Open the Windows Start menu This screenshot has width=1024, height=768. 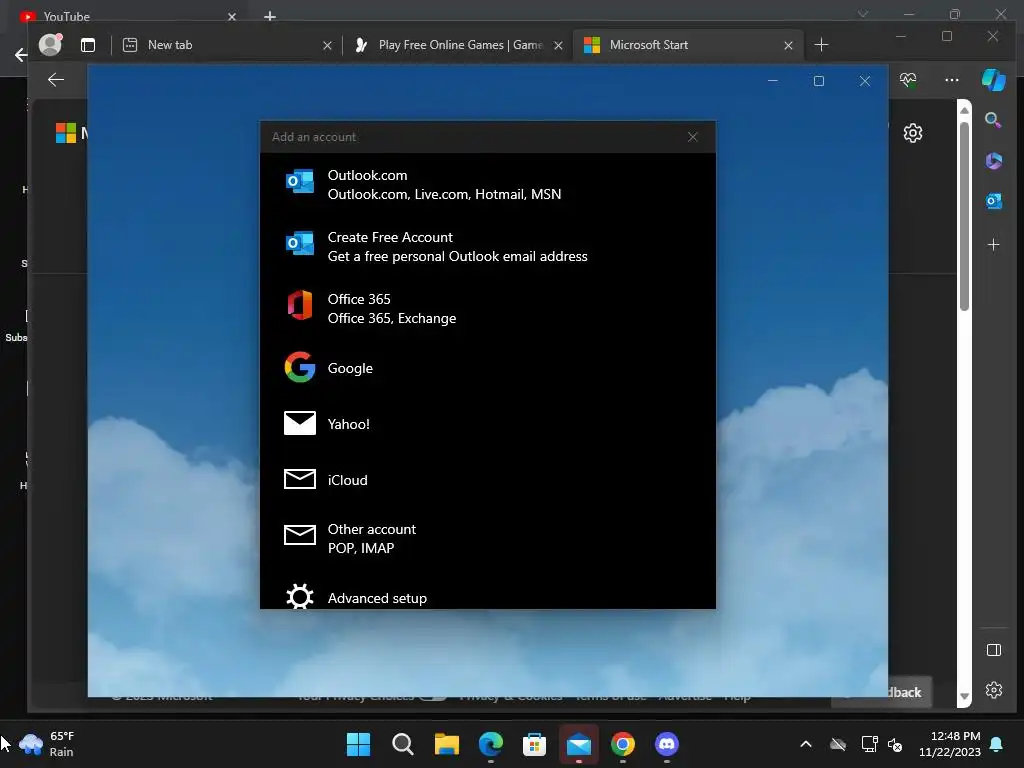pos(358,744)
